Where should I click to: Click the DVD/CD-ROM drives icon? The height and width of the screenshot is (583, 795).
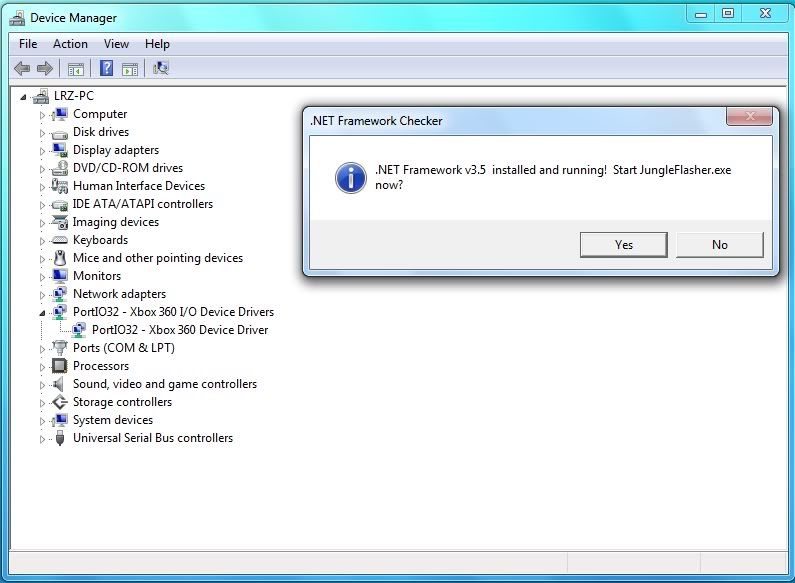[60, 168]
